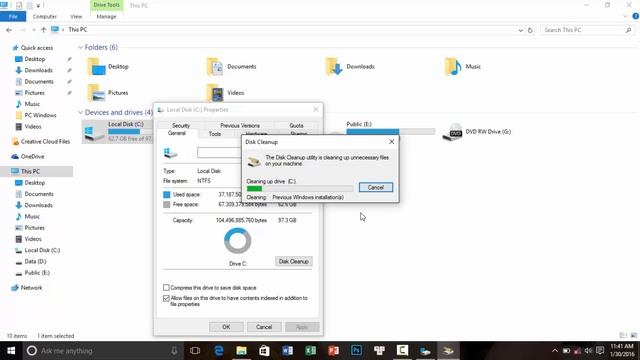The image size is (640, 360).
Task: Click the volume label field in Properties
Action: (x=219, y=153)
